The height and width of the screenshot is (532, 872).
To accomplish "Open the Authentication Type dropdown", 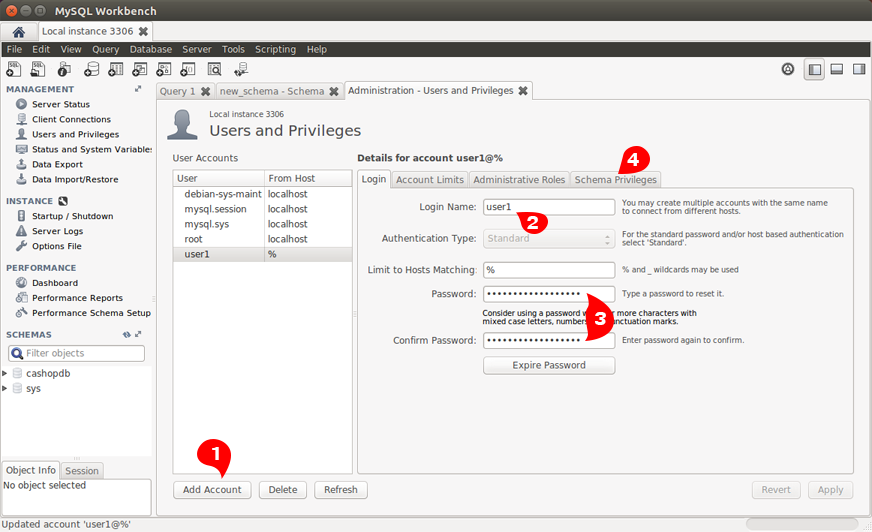I will tap(549, 238).
